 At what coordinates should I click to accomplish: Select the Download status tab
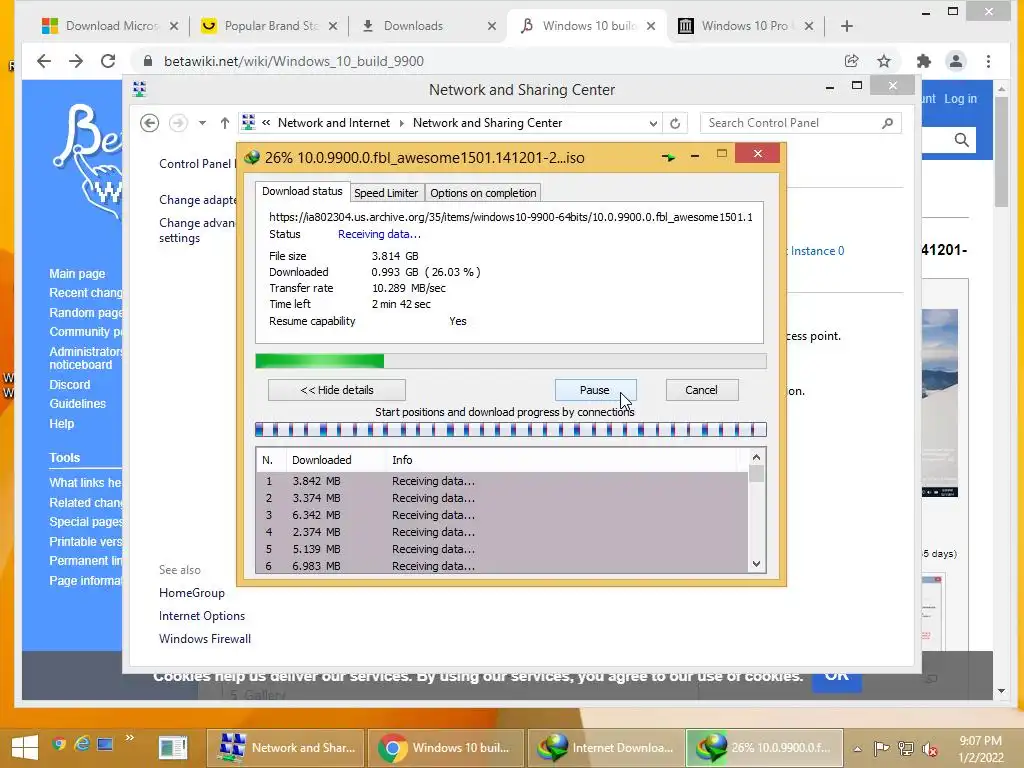point(302,191)
